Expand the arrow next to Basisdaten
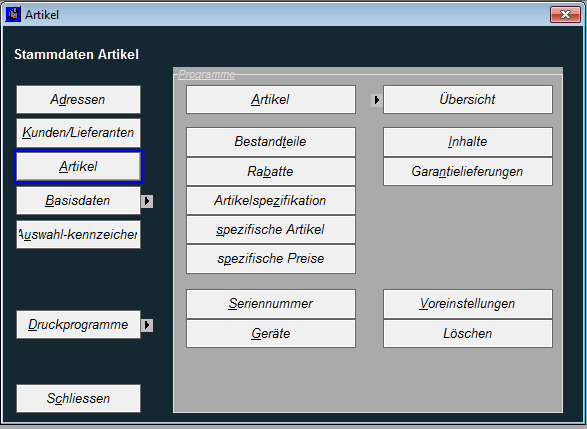 (147, 201)
